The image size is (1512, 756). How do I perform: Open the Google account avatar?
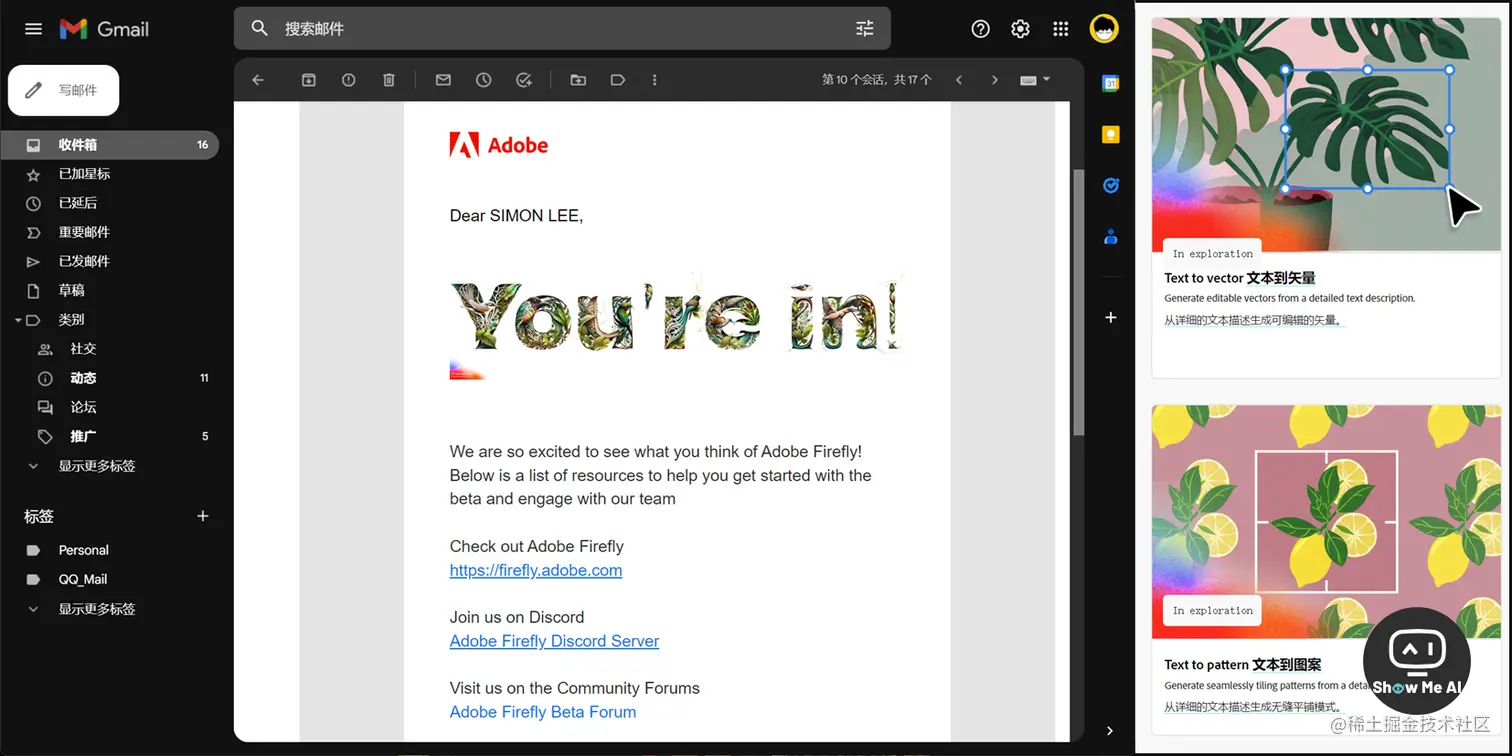pyautogui.click(x=1104, y=29)
